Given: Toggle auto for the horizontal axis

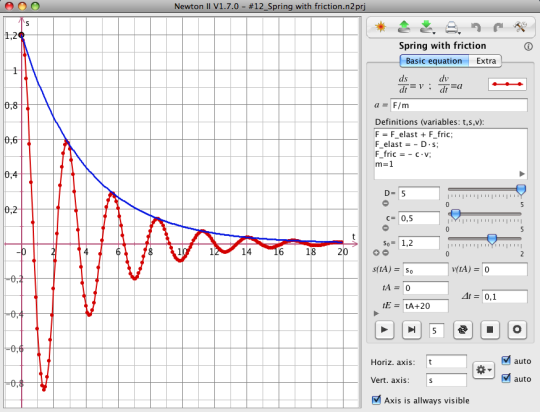Looking at the screenshot, I should [506, 360].
